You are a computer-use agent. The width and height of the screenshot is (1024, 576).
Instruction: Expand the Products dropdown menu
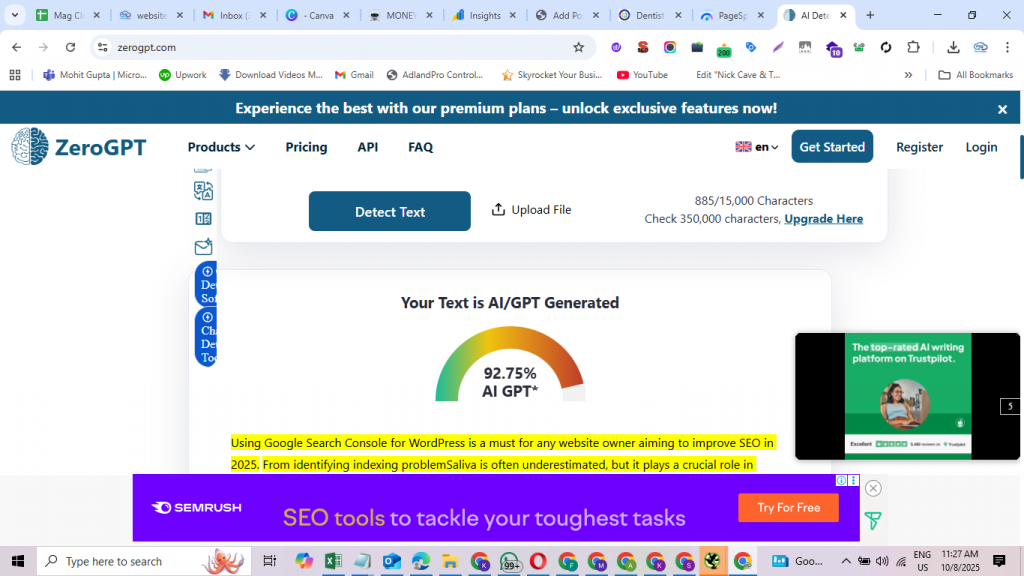[221, 147]
